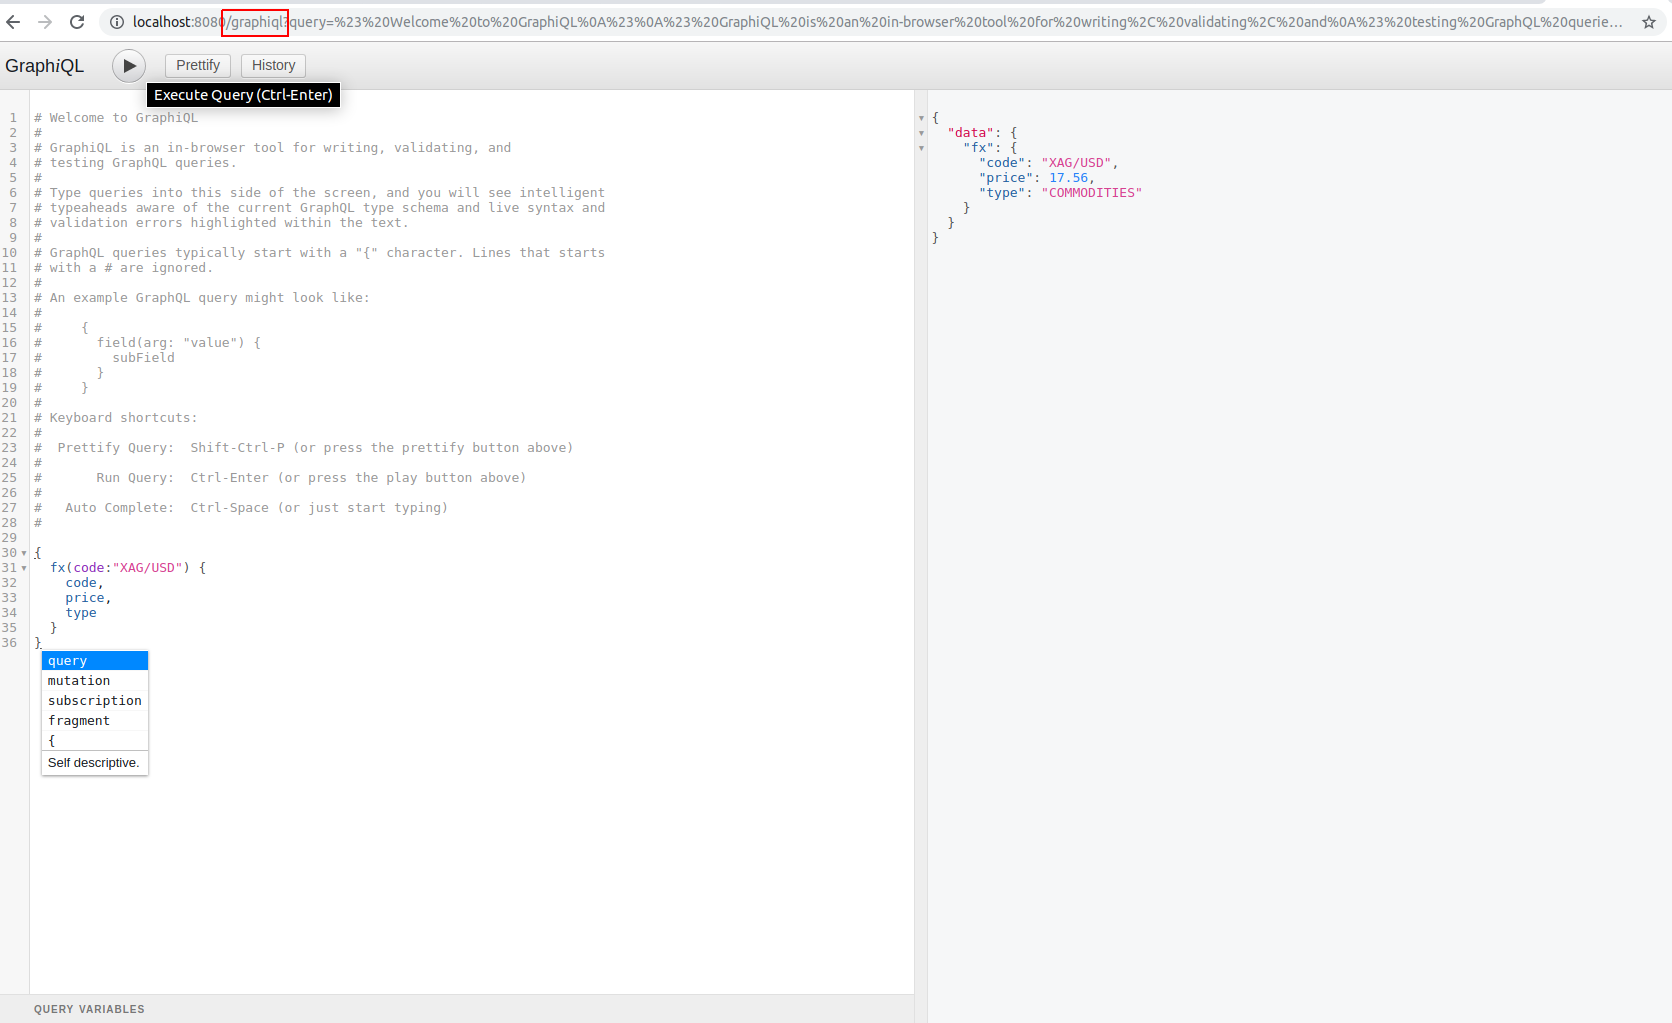Viewport: 1672px width, 1023px height.
Task: Click the site information icon in address bar
Action: click(117, 22)
